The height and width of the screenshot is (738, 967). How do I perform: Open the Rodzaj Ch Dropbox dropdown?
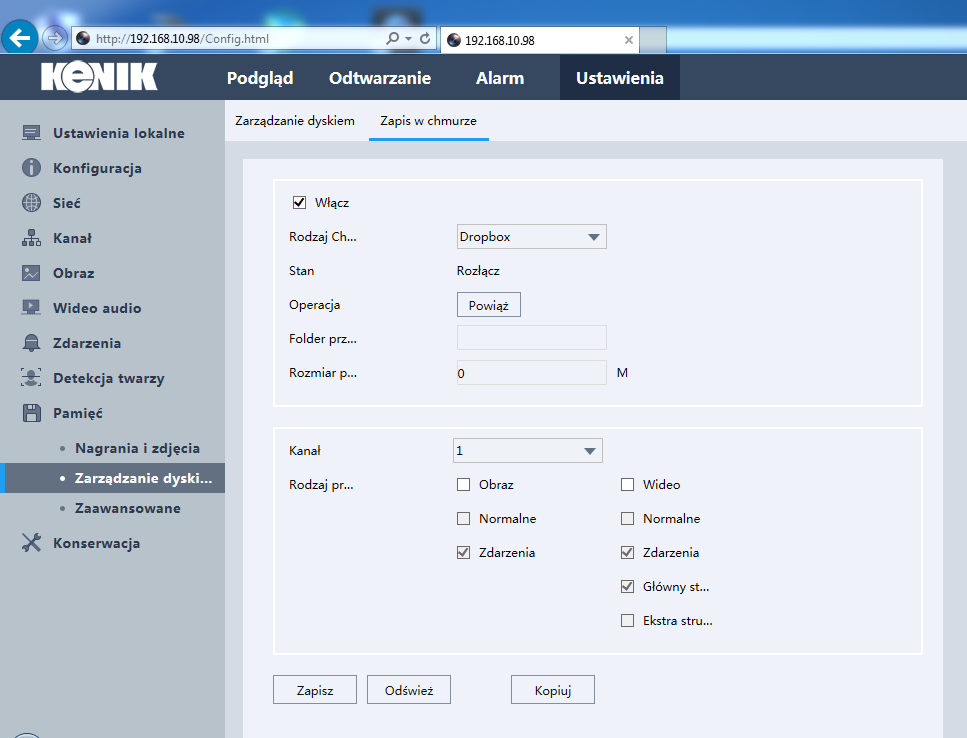click(531, 237)
